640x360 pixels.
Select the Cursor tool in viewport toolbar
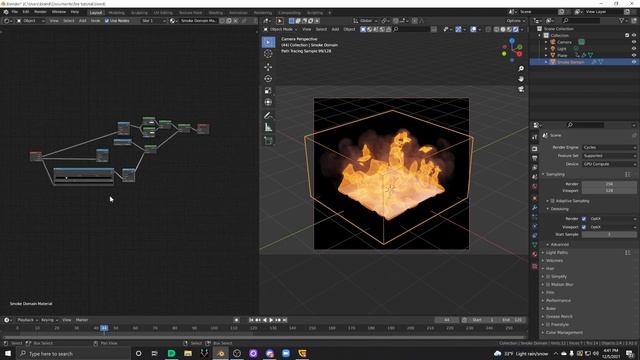pos(268,54)
